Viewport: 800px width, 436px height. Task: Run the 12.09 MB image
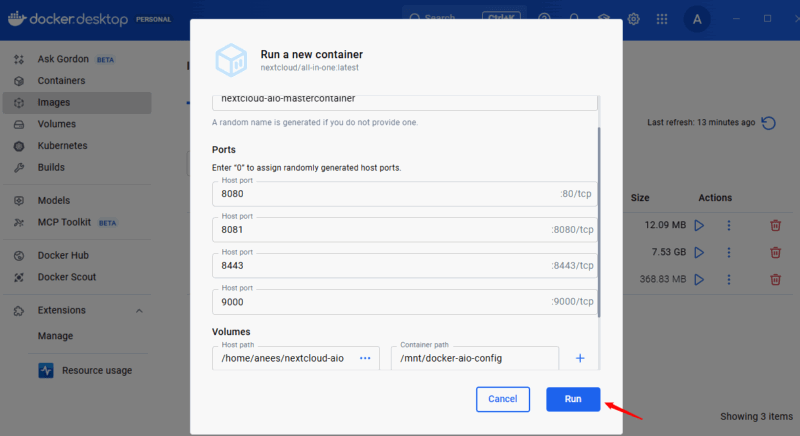click(x=699, y=225)
